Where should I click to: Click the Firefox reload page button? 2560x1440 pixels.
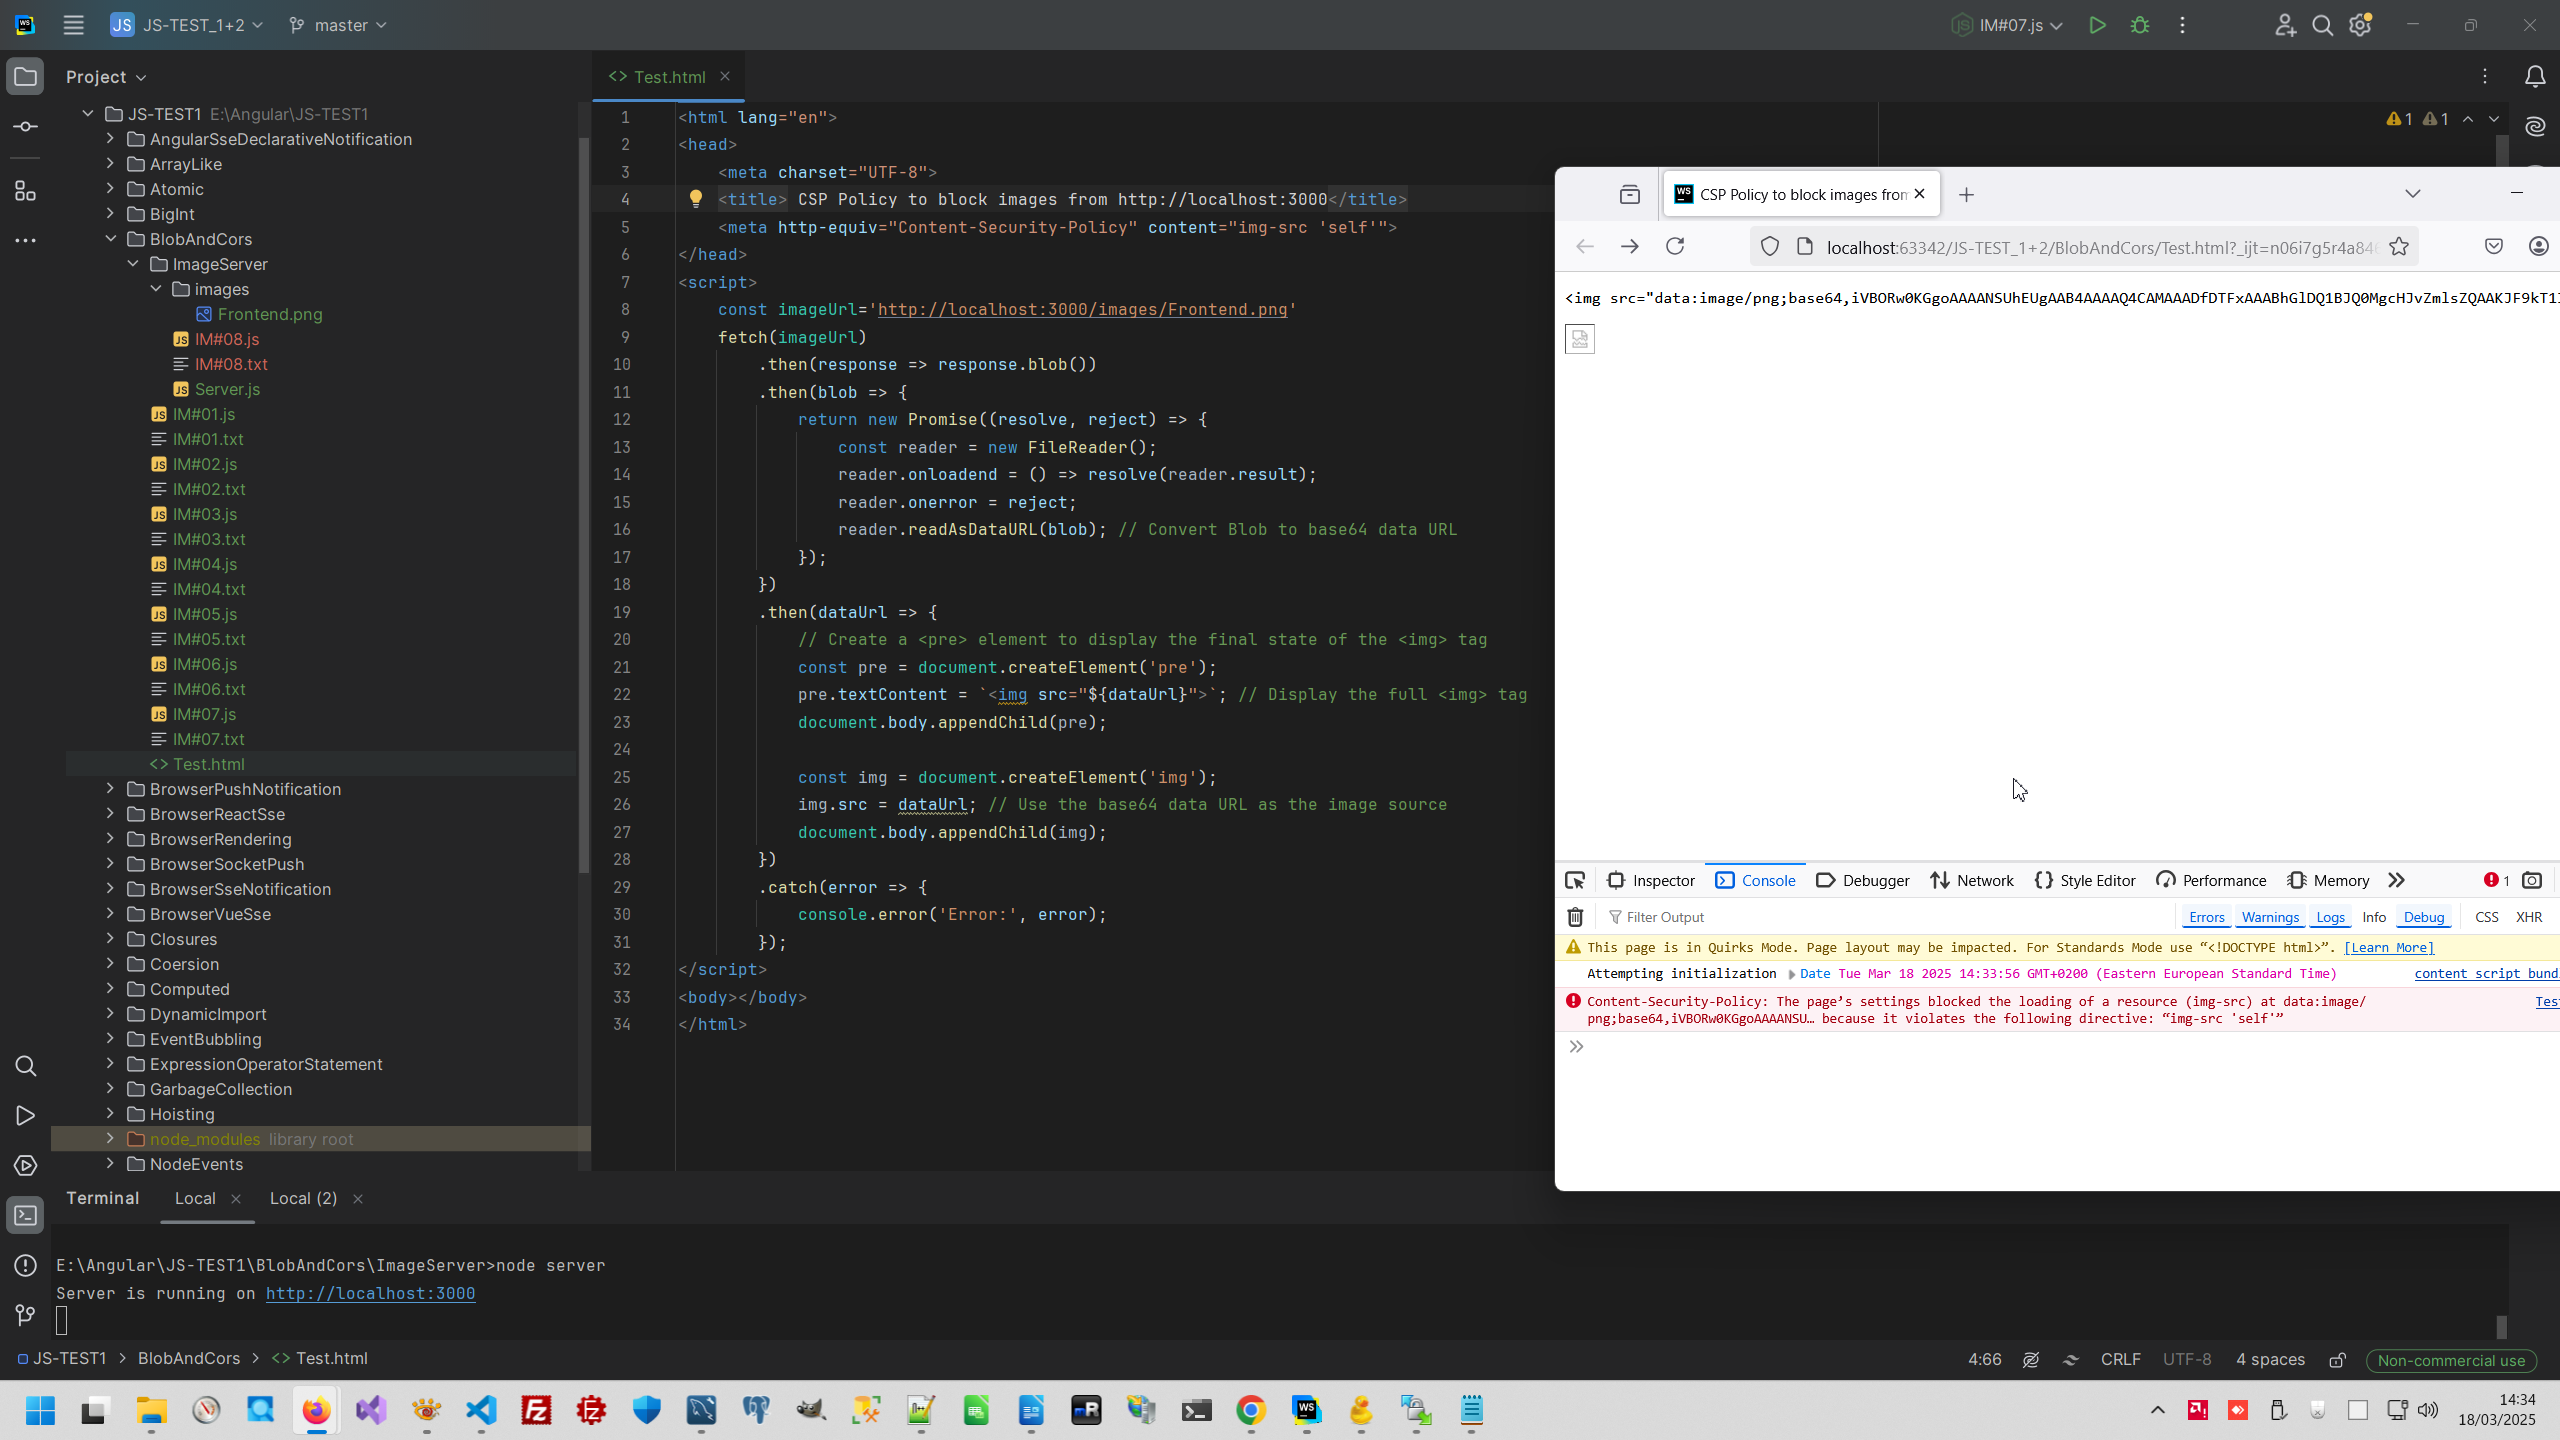[x=1675, y=247]
